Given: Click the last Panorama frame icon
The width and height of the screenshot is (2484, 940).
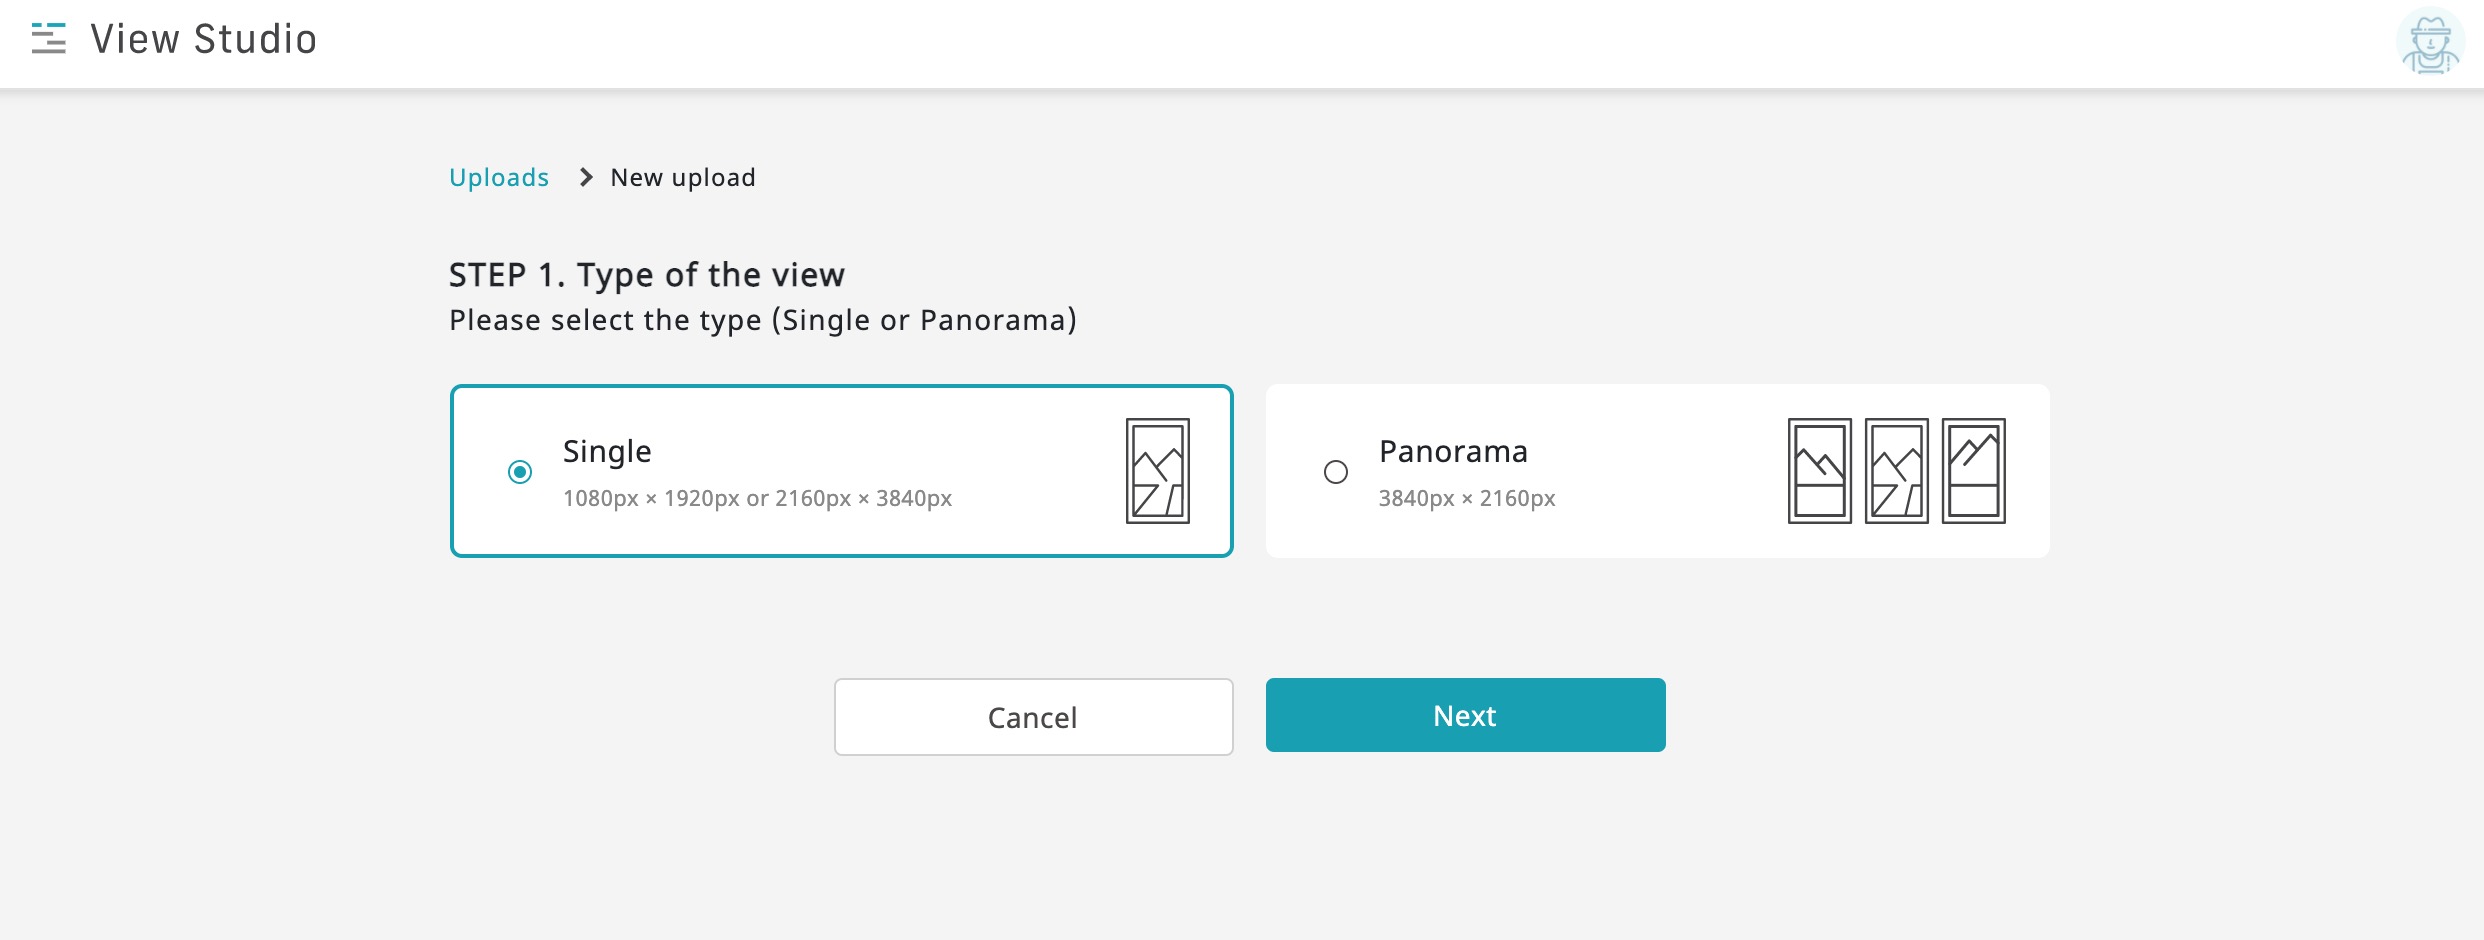Looking at the screenshot, I should pos(1973,471).
